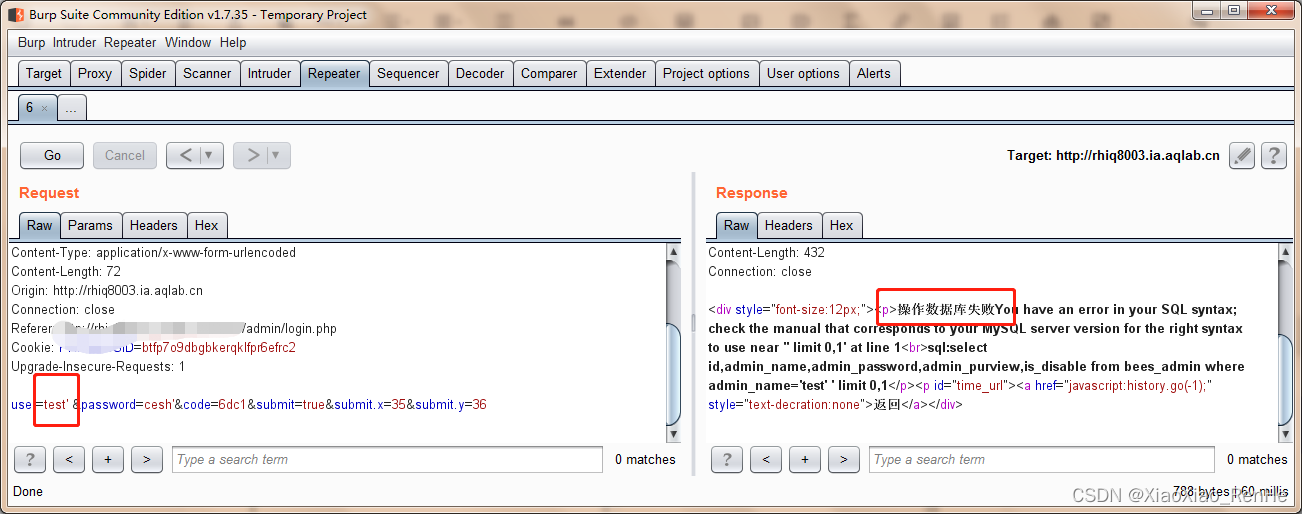Image resolution: width=1302 pixels, height=514 pixels.
Task: Click the Cookie header line in request
Action: pyautogui.click(x=153, y=347)
